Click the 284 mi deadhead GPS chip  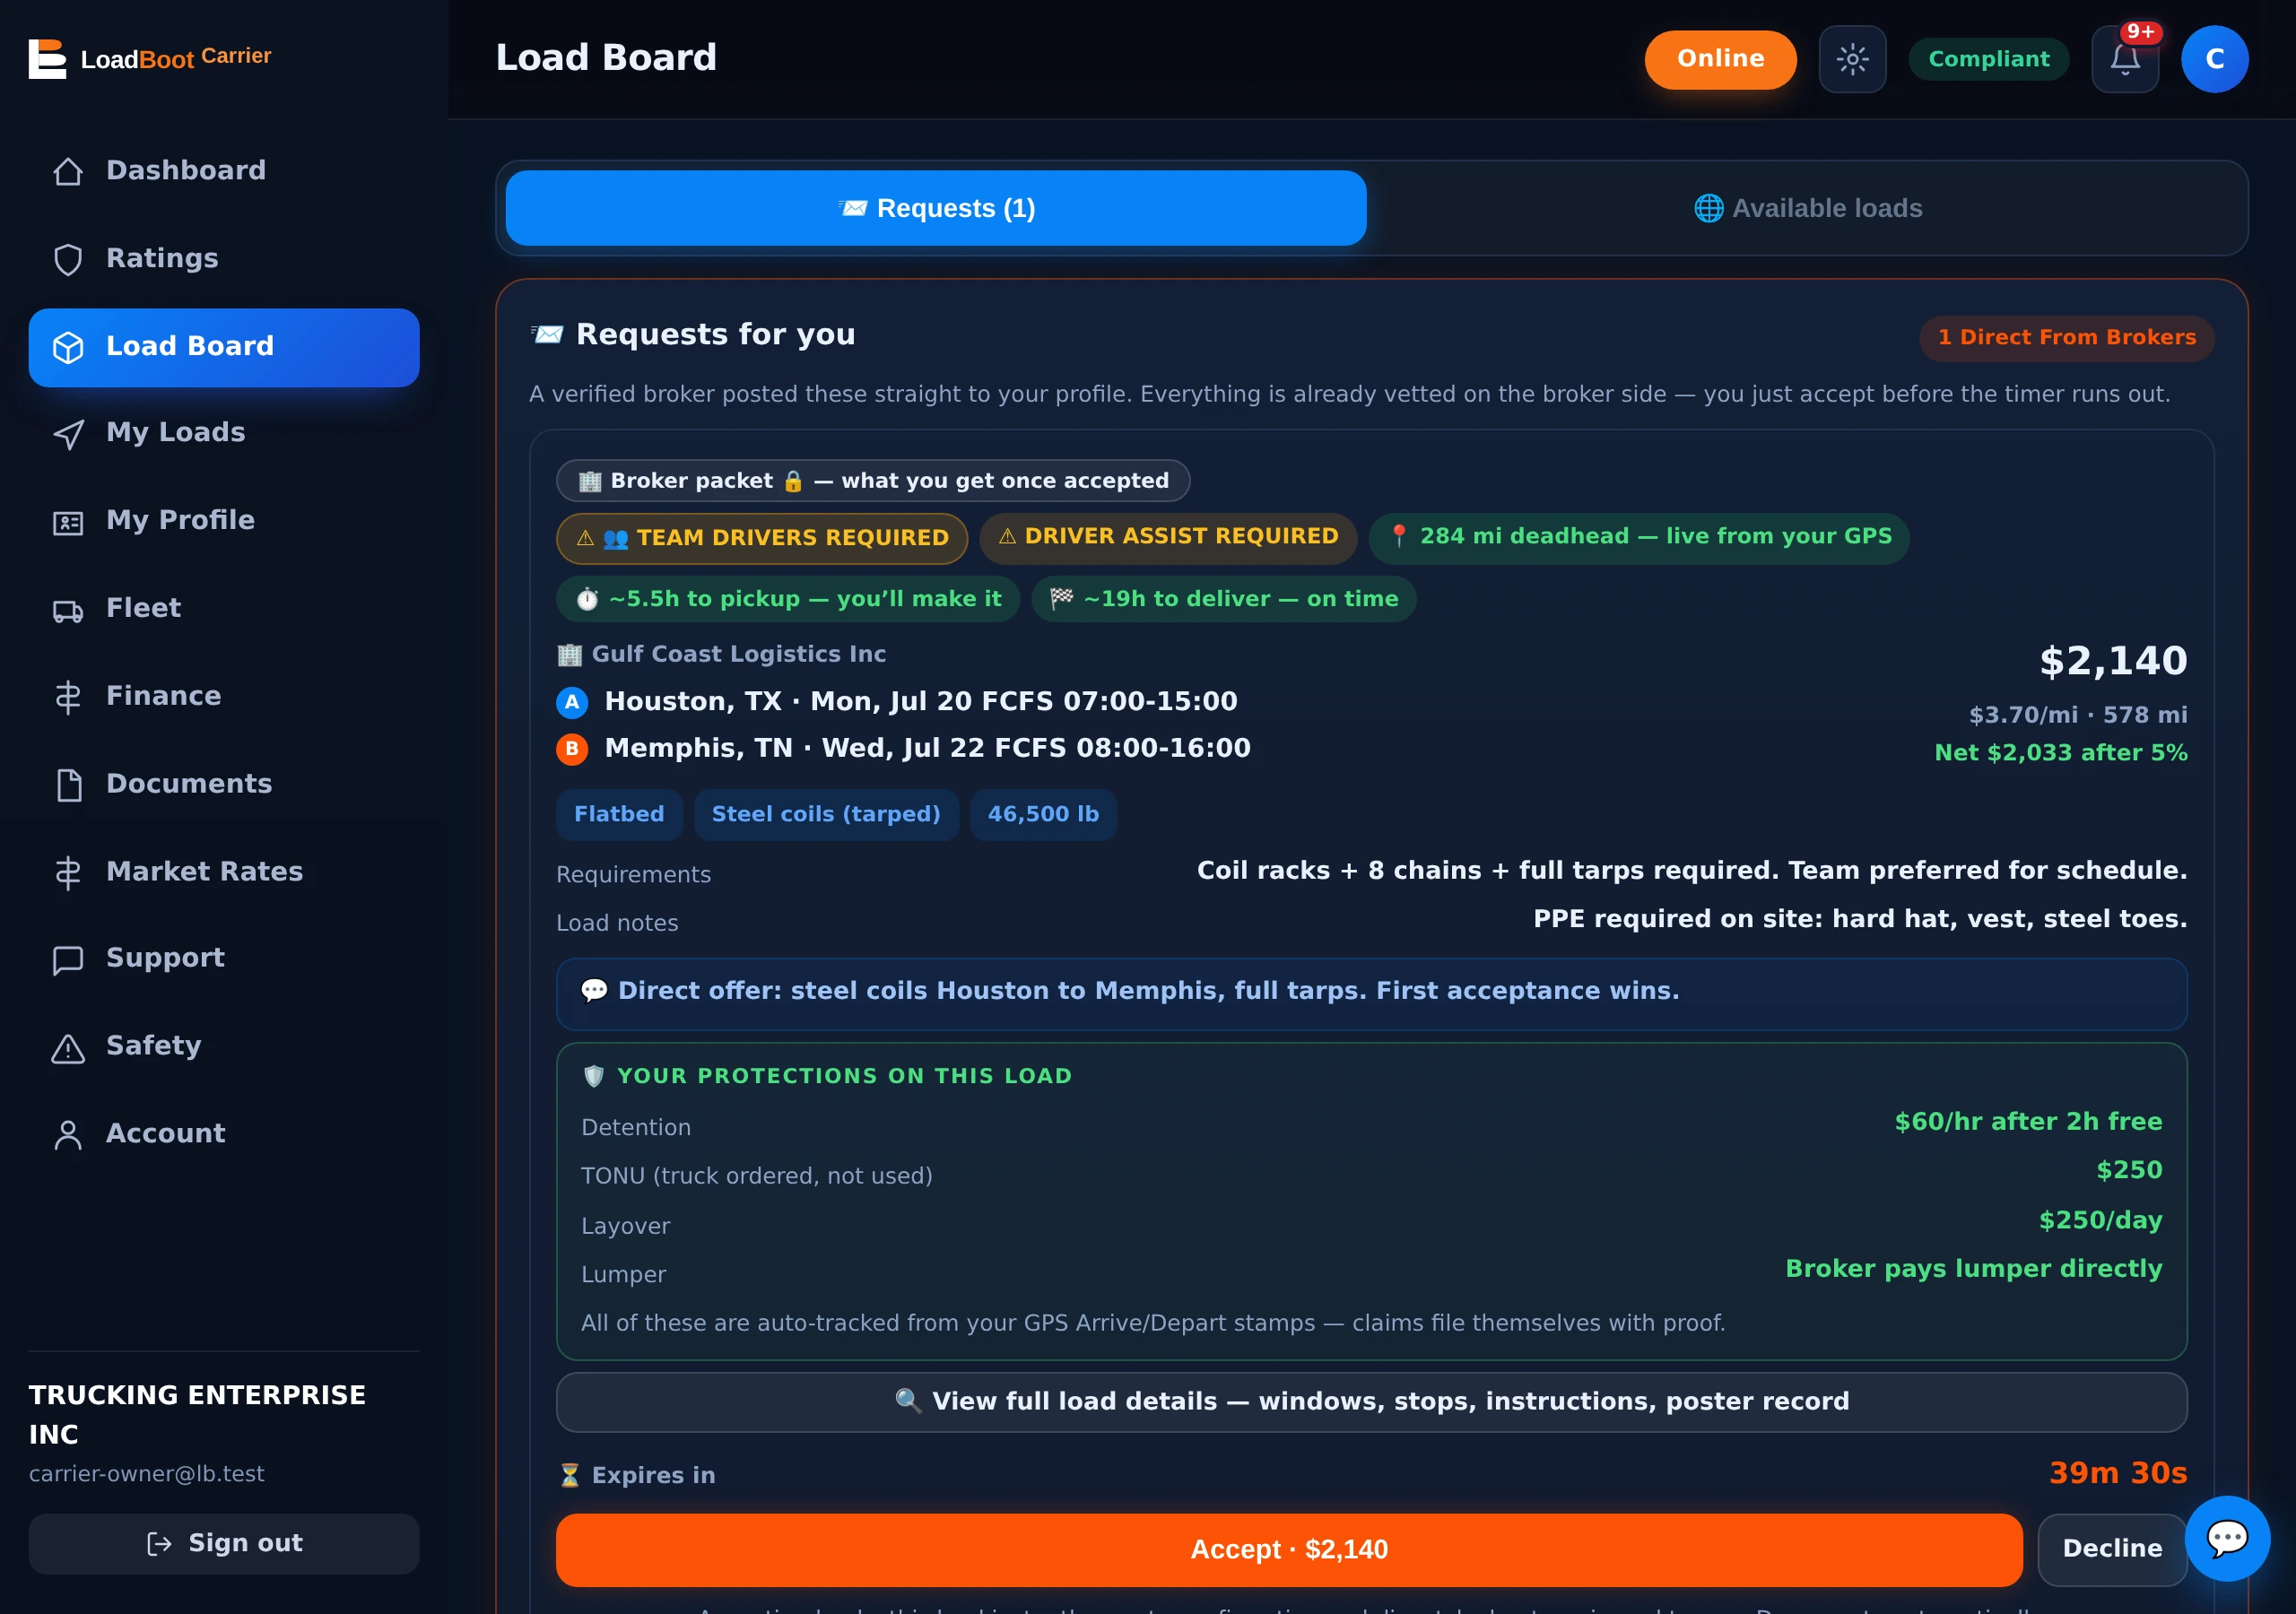pyautogui.click(x=1639, y=537)
